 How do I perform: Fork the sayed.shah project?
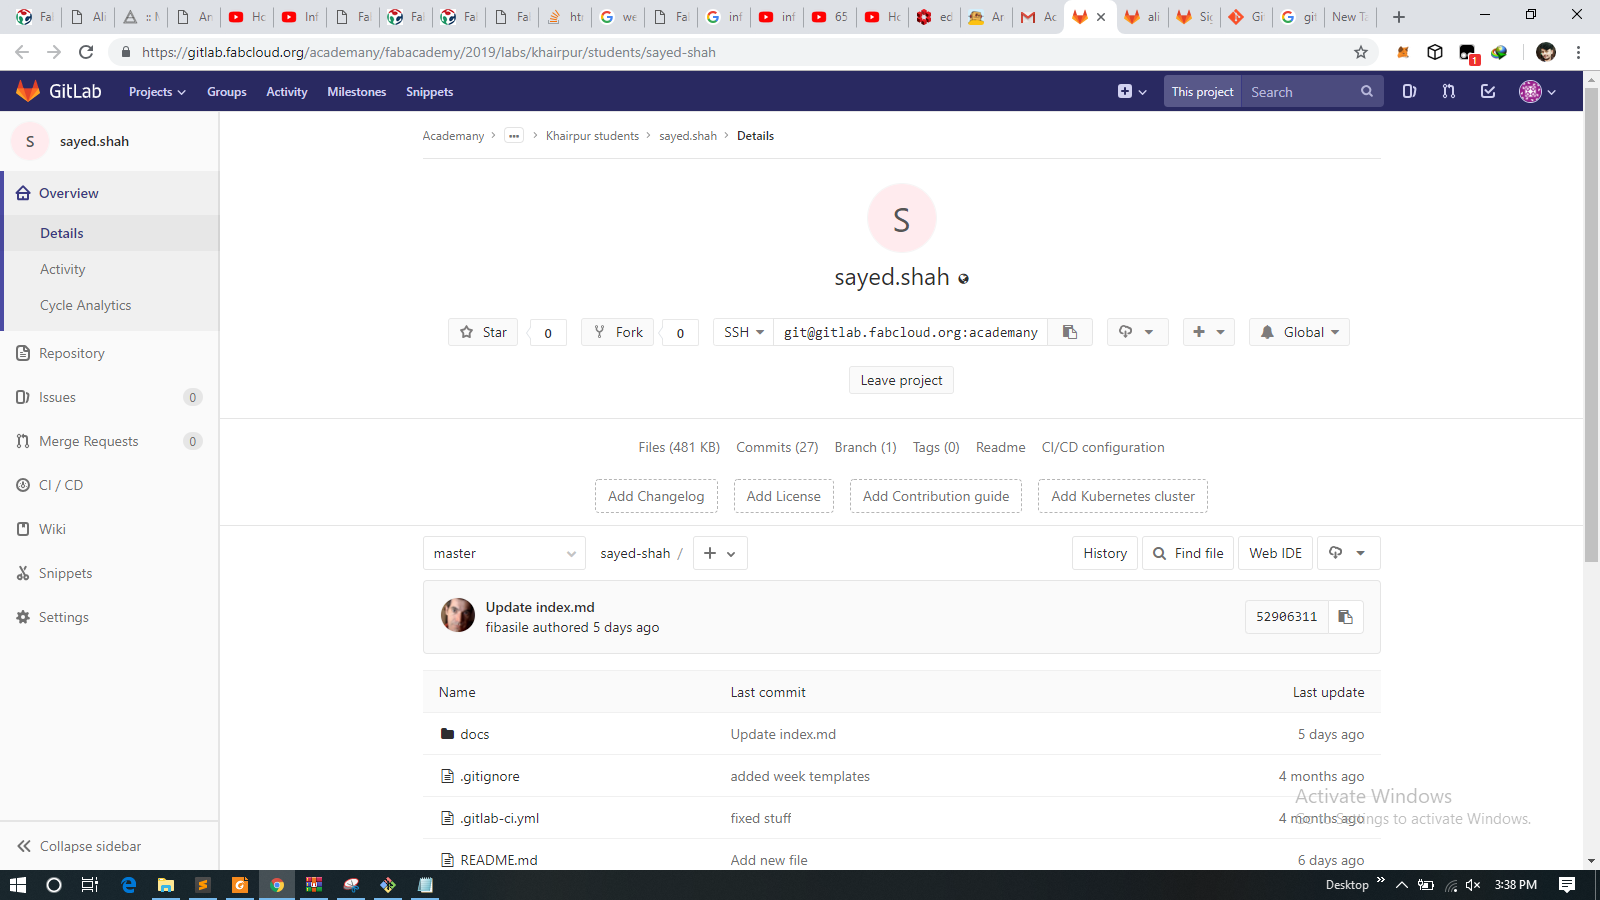coord(618,332)
